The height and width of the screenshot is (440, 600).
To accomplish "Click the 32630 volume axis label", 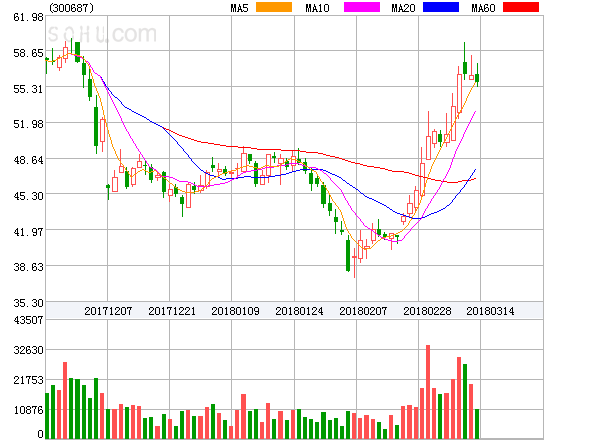I will (29, 350).
